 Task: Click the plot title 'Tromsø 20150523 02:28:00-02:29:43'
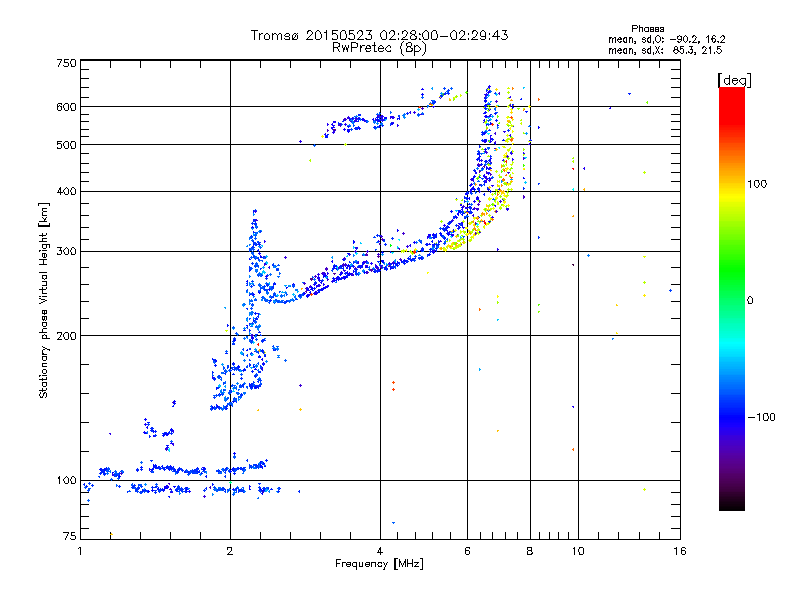click(379, 35)
